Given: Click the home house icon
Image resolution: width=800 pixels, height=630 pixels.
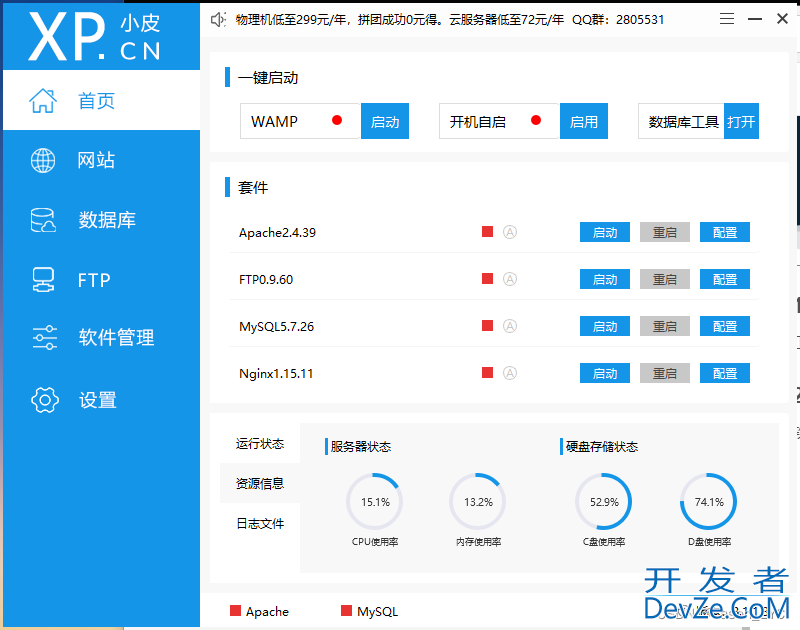Looking at the screenshot, I should pyautogui.click(x=43, y=100).
